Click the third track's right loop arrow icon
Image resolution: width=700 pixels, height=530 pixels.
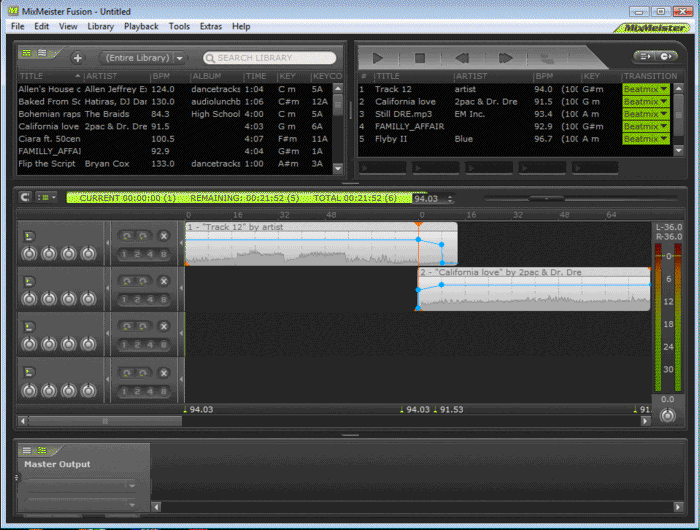click(x=143, y=326)
